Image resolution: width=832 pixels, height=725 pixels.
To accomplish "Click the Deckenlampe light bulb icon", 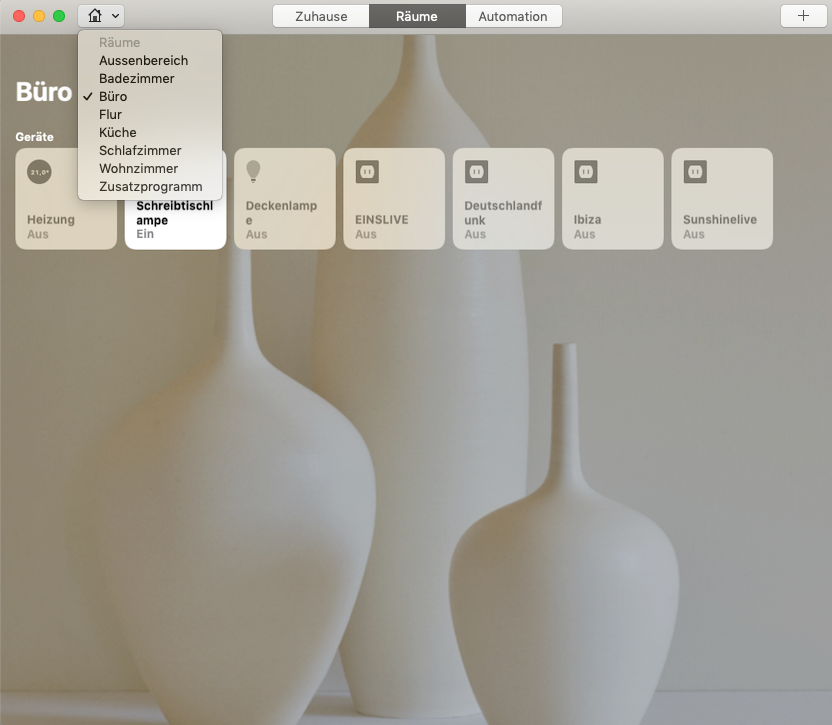I will coord(254,171).
